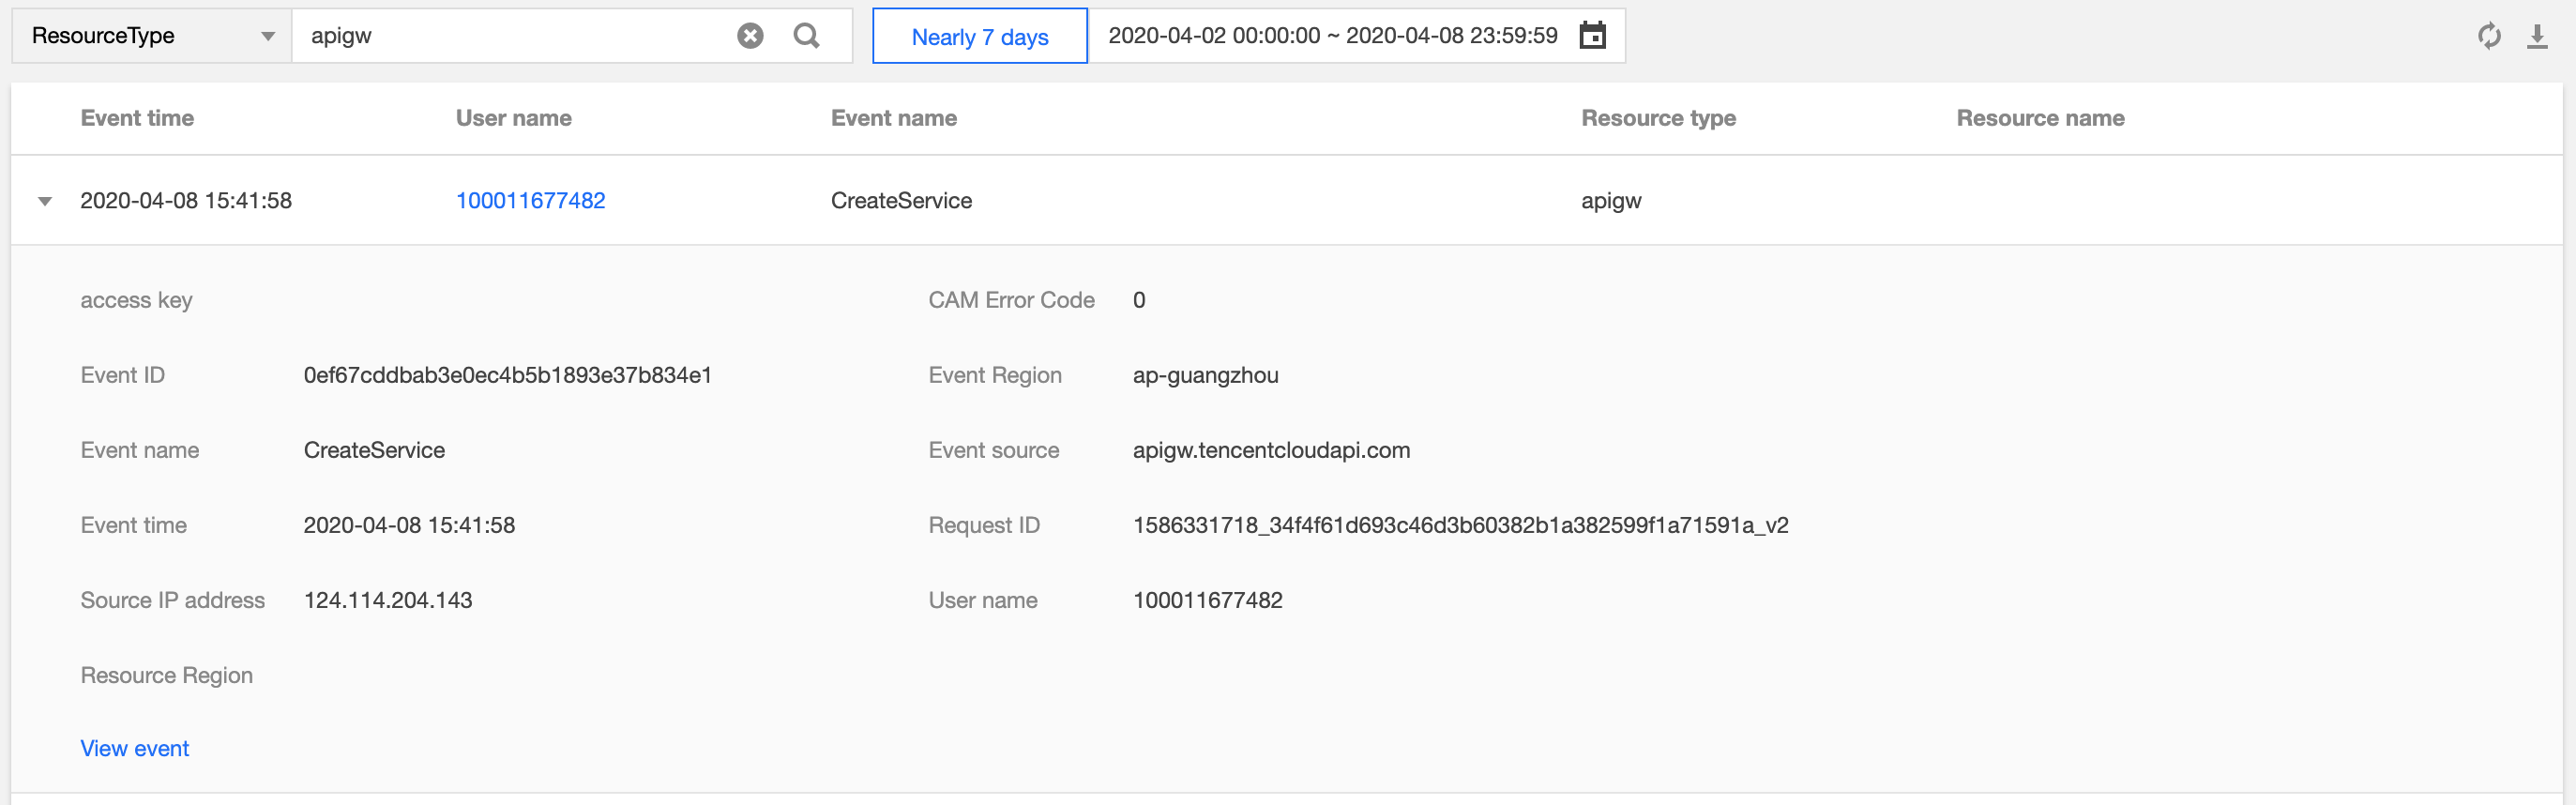Screen dimensions: 2576x805
Task: Click the Resource name column header
Action: (x=2040, y=118)
